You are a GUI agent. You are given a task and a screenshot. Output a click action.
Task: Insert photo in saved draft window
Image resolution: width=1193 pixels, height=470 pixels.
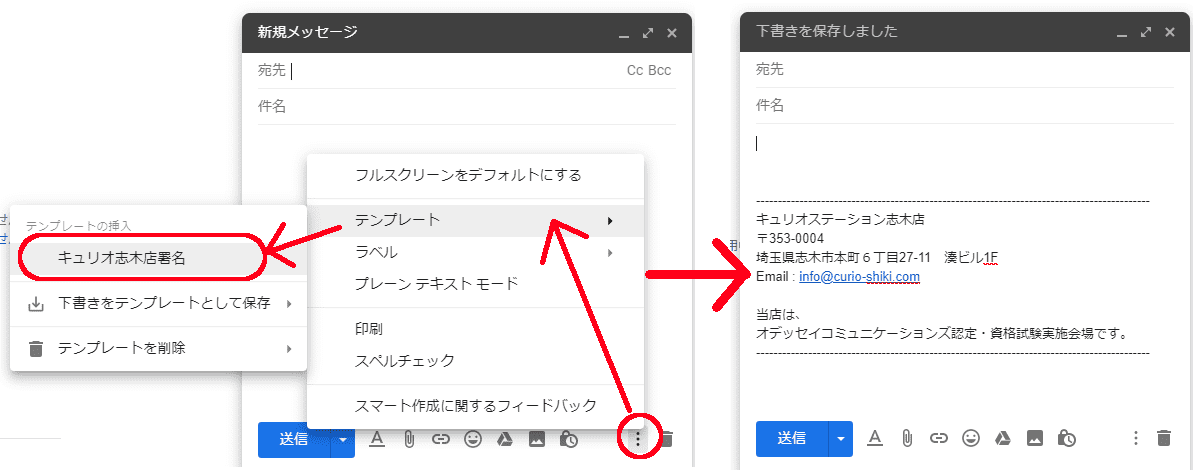[1035, 438]
